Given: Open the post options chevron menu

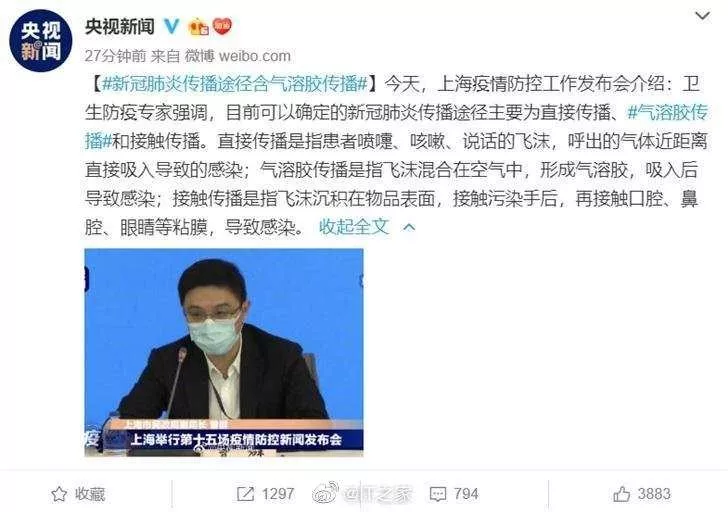Looking at the screenshot, I should (702, 16).
